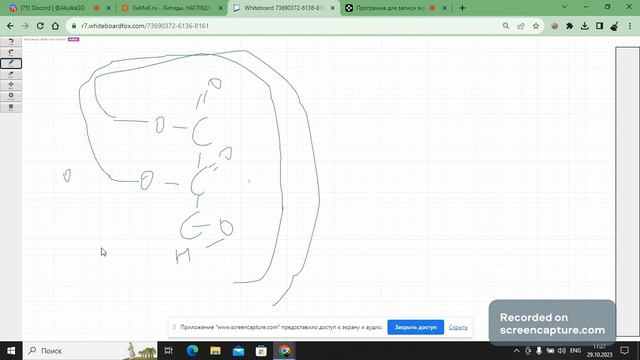Click Chrome icon on taskbar
Image resolution: width=640 pixels, height=360 pixels.
(x=284, y=351)
